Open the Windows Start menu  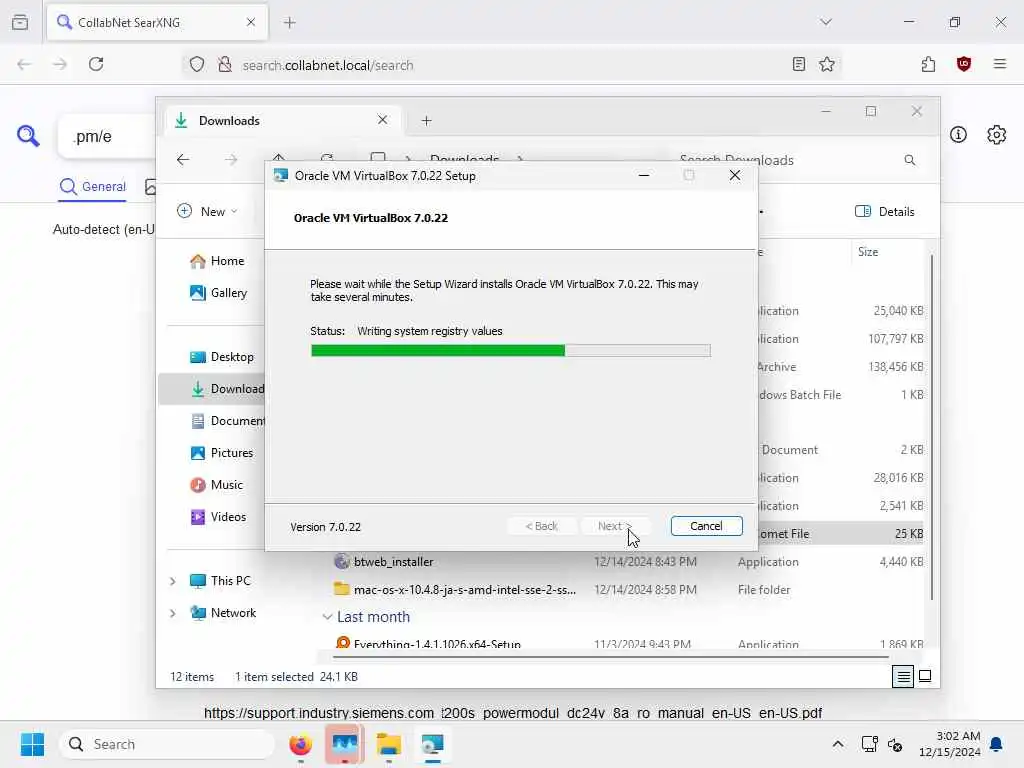(32, 744)
